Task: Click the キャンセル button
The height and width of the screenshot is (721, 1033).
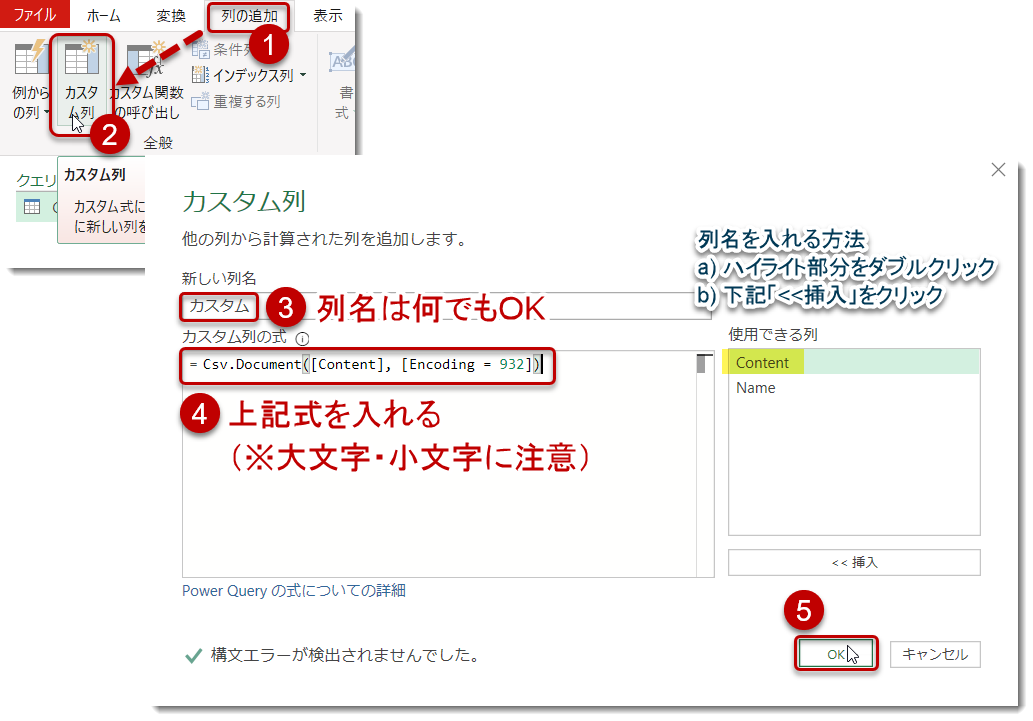Action: click(935, 654)
